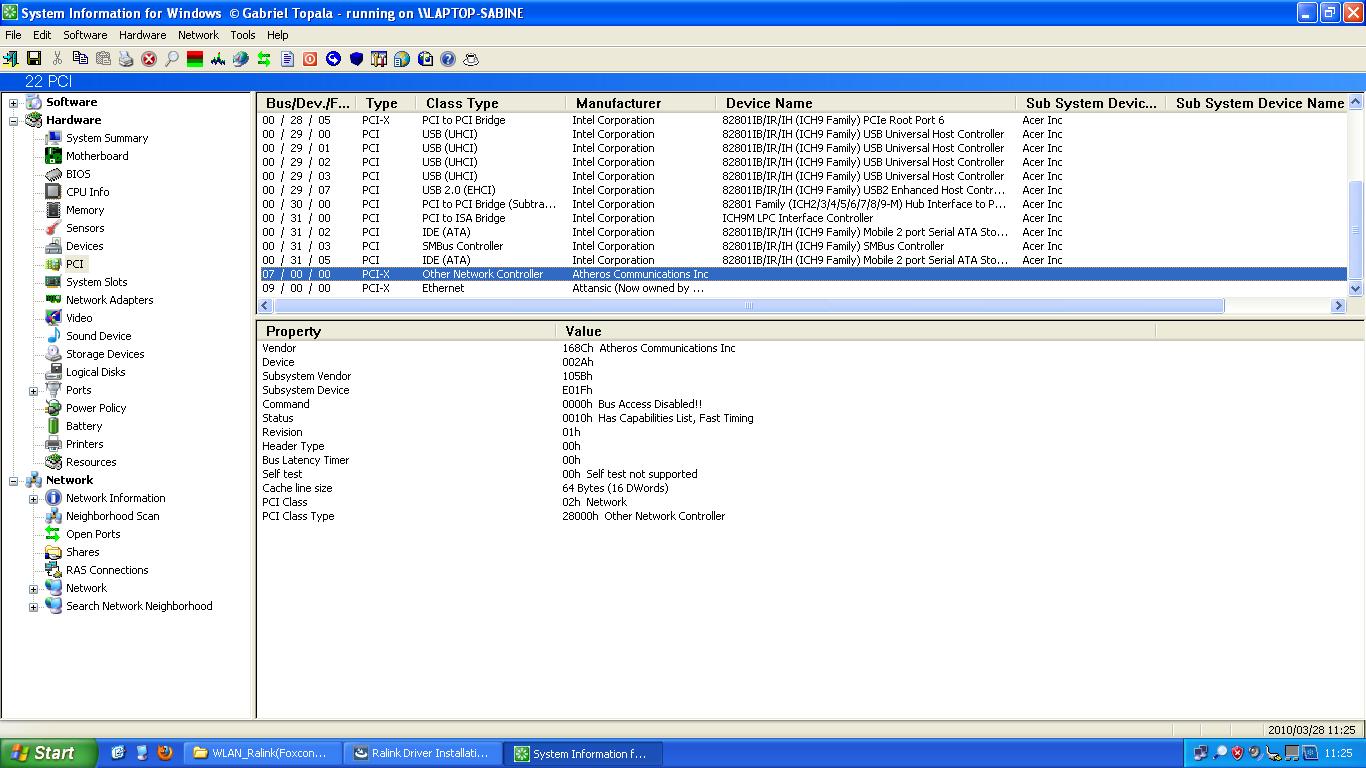Click the blue graph monitor icon
Image resolution: width=1366 pixels, height=768 pixels.
[x=218, y=59]
